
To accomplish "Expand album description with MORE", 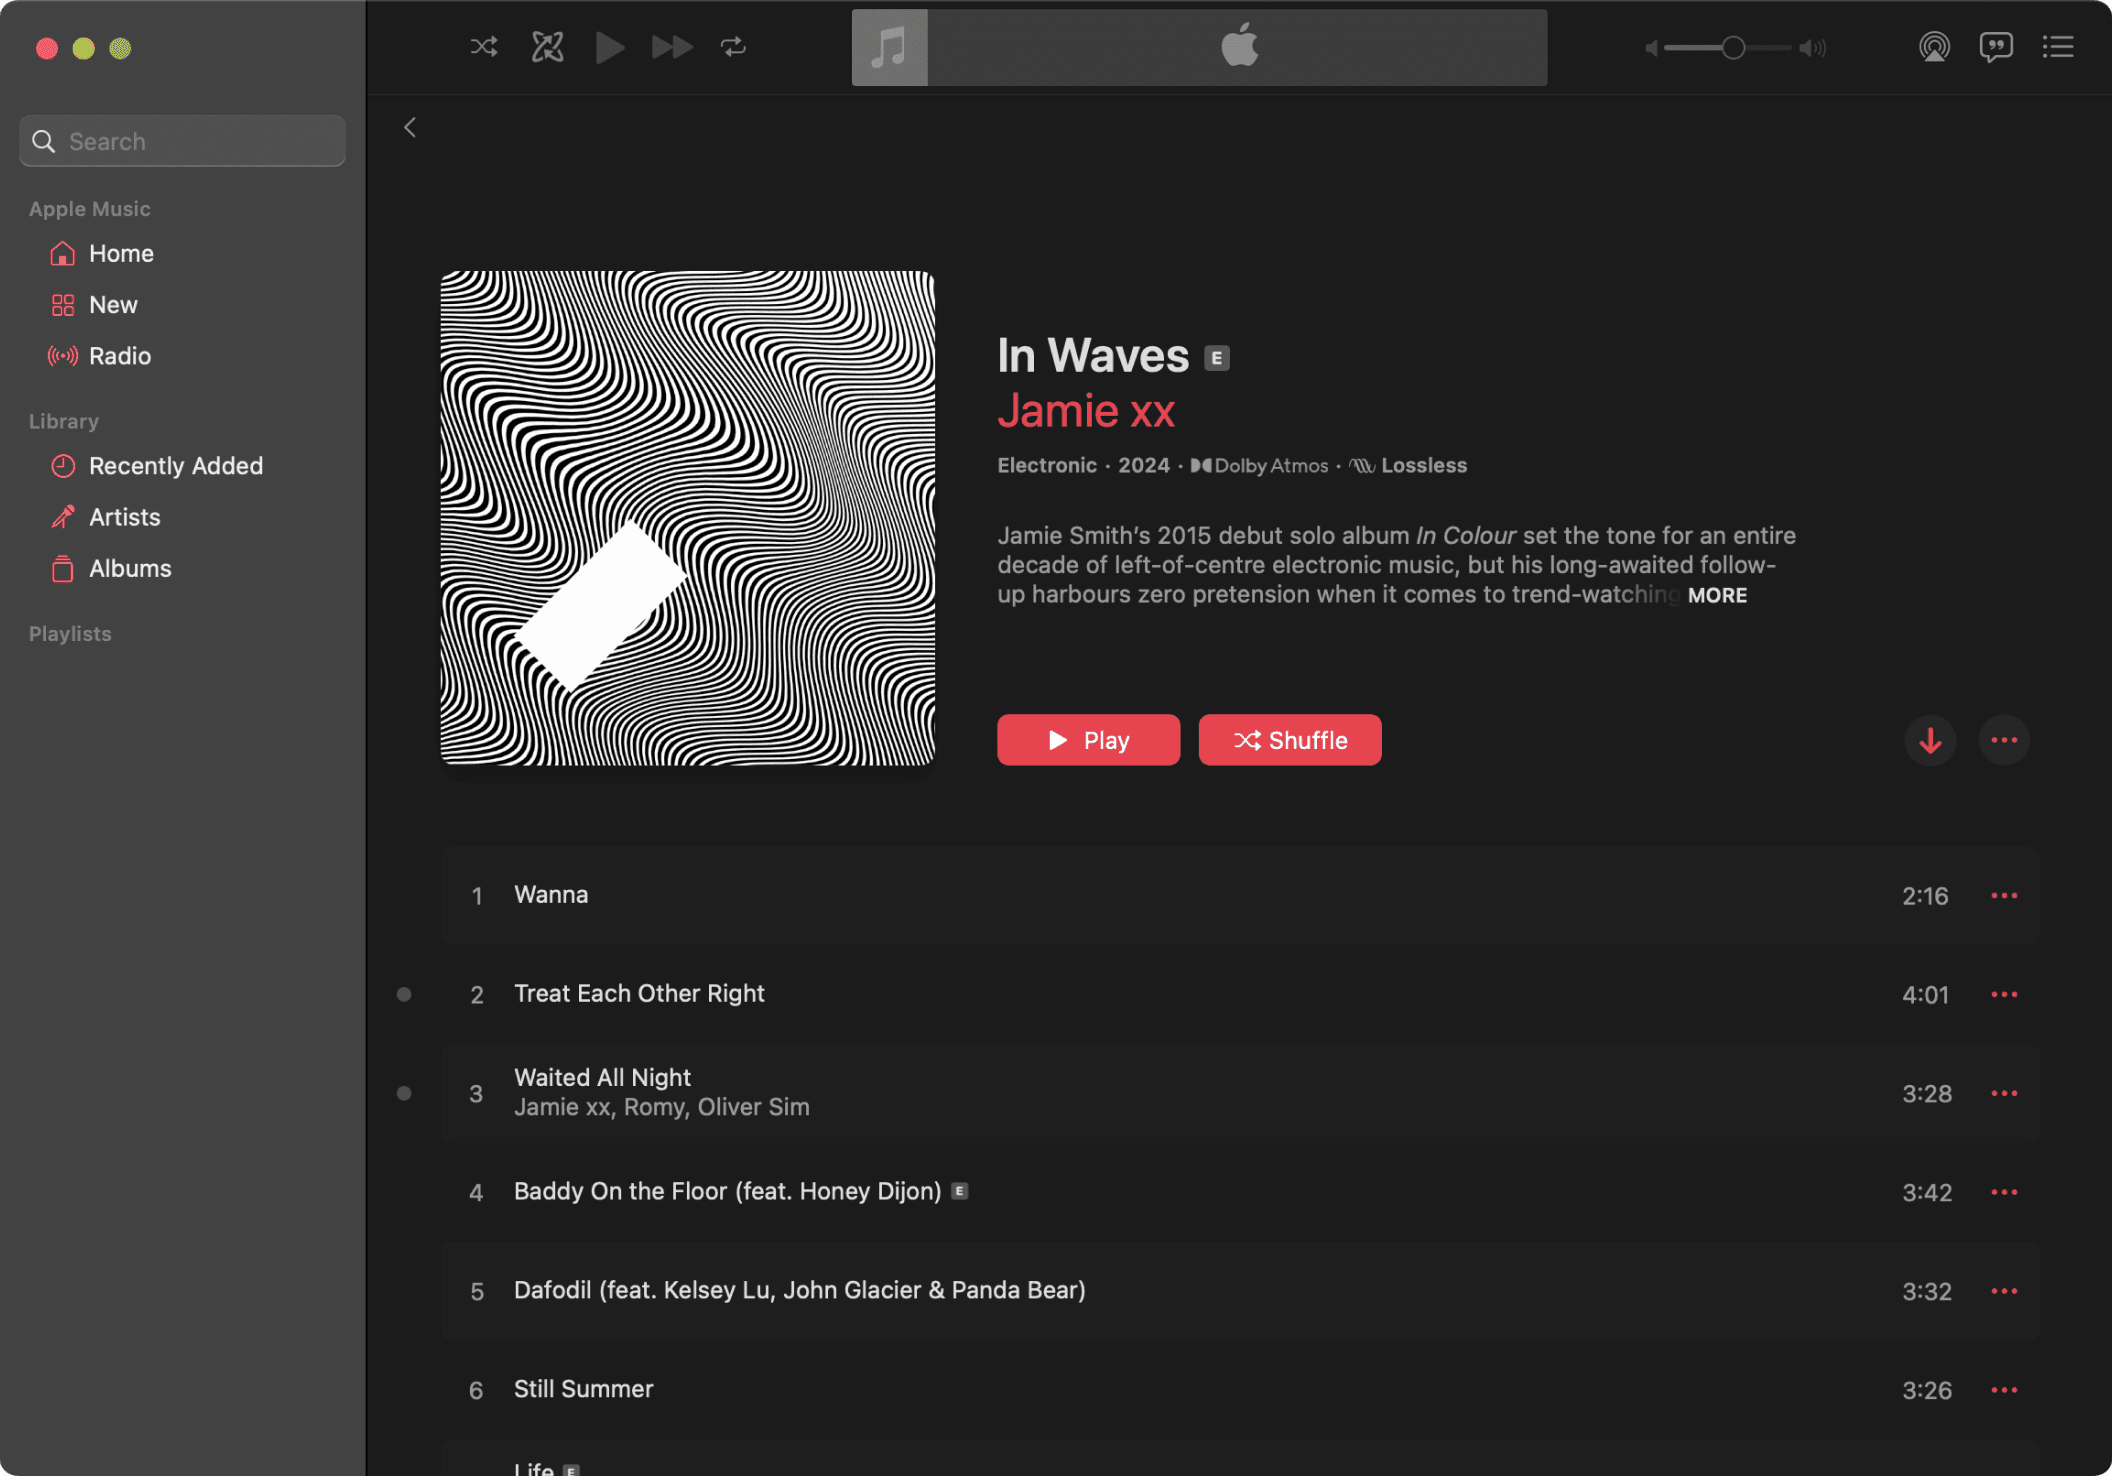I will click(1717, 595).
